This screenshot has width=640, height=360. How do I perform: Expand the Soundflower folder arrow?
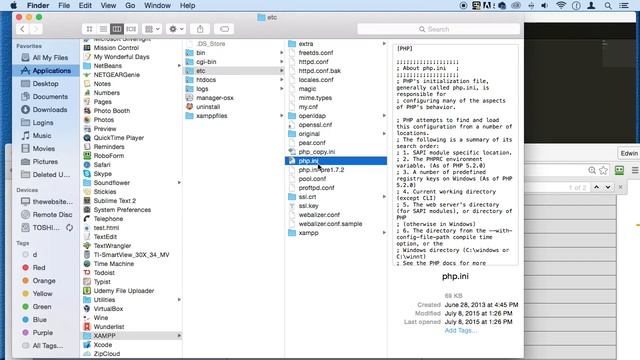pos(179,183)
